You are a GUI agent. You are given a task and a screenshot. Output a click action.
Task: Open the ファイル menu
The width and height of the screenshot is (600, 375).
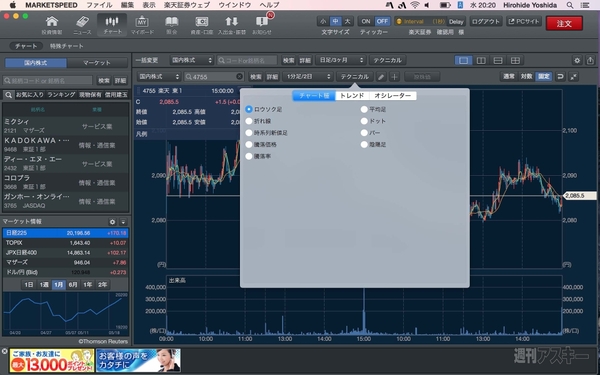point(99,5)
